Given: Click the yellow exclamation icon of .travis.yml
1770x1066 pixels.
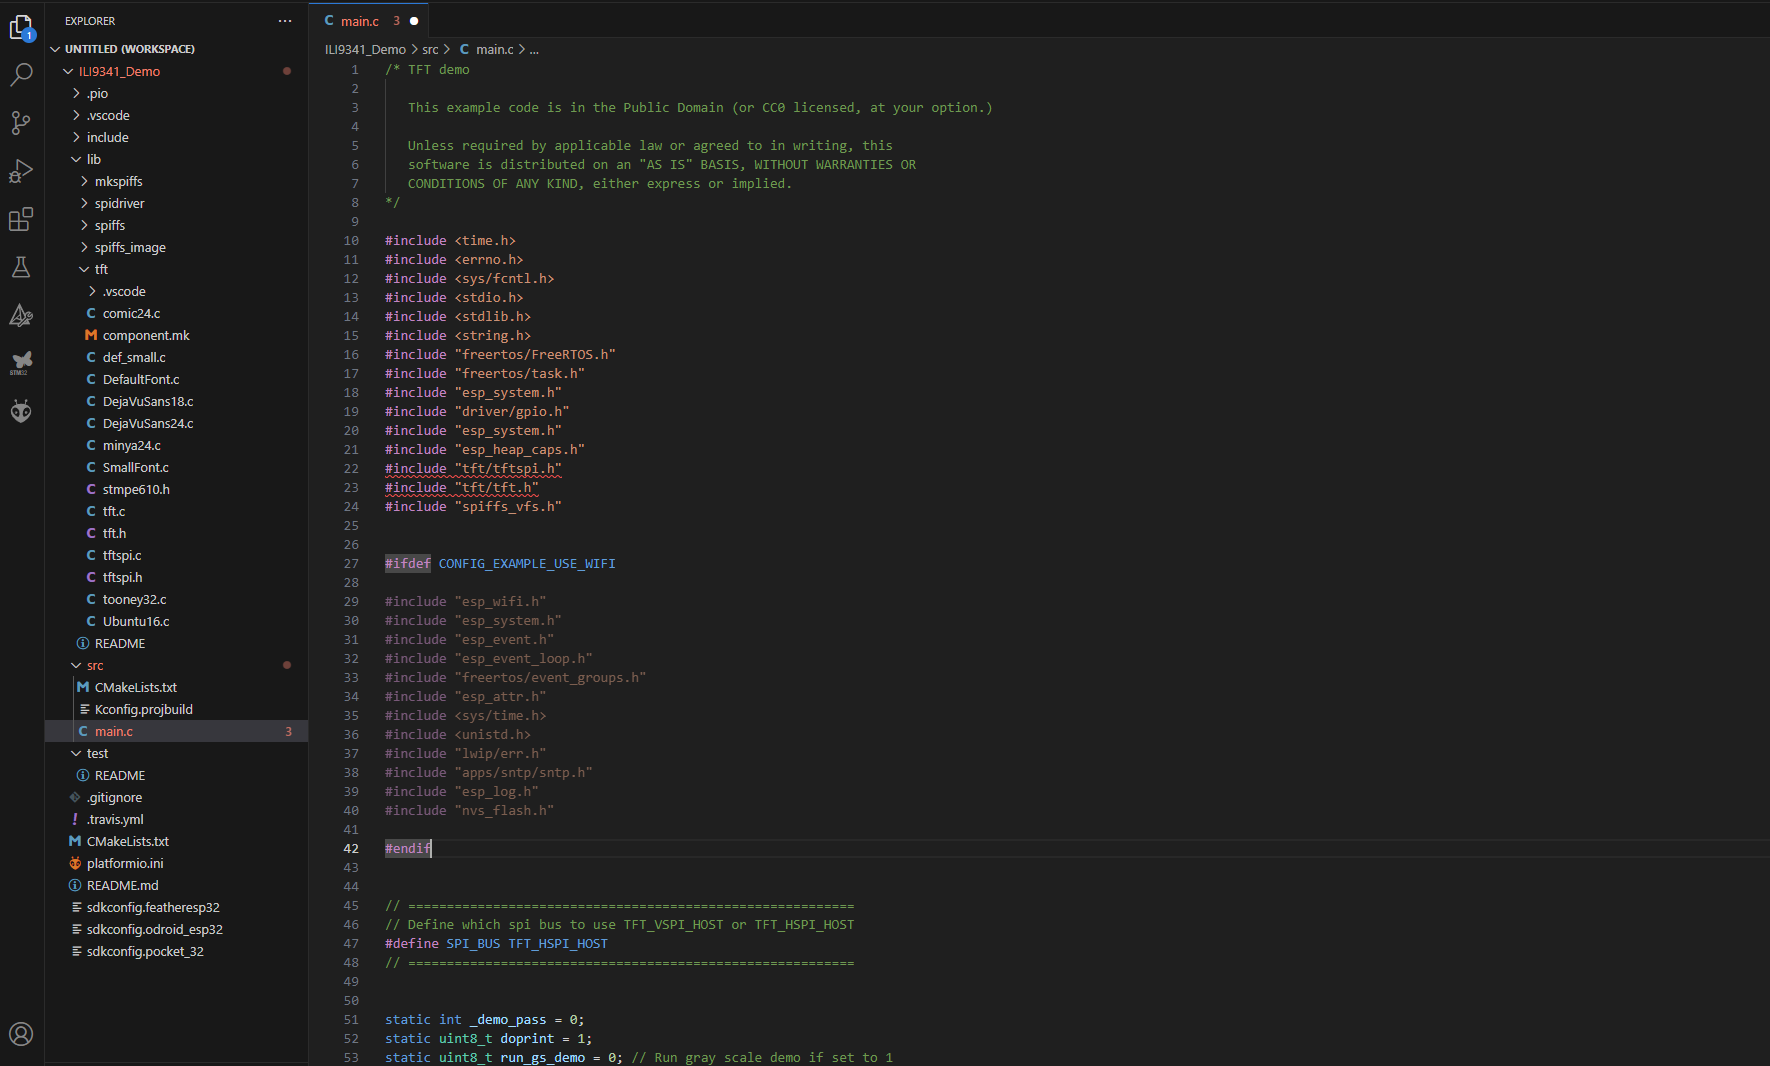Looking at the screenshot, I should click(x=75, y=819).
